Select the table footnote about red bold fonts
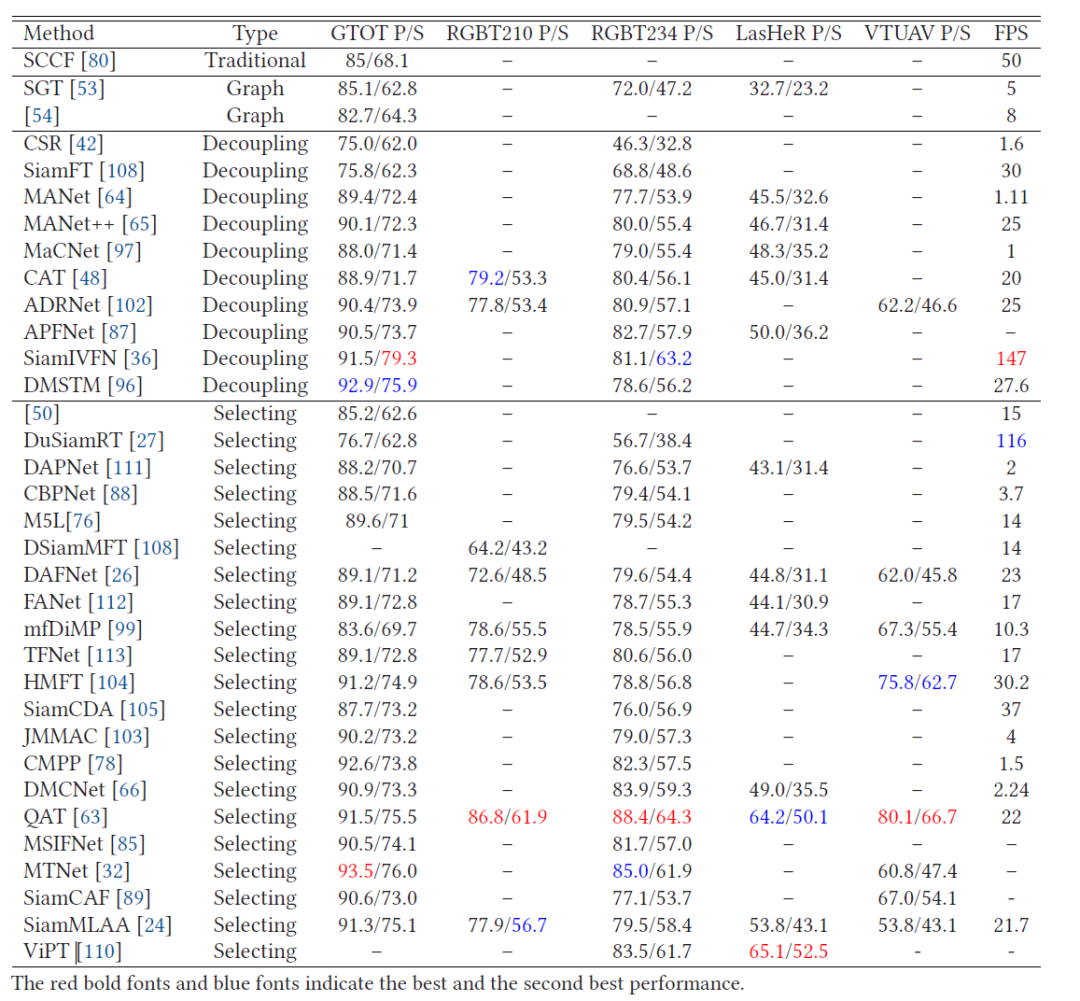The image size is (1080, 1001). pos(377,983)
